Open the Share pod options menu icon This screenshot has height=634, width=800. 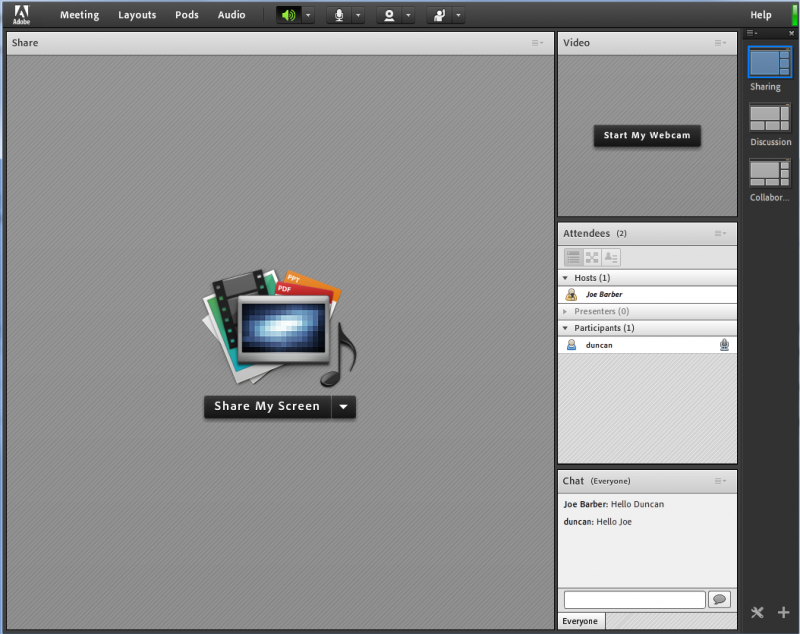click(x=538, y=43)
